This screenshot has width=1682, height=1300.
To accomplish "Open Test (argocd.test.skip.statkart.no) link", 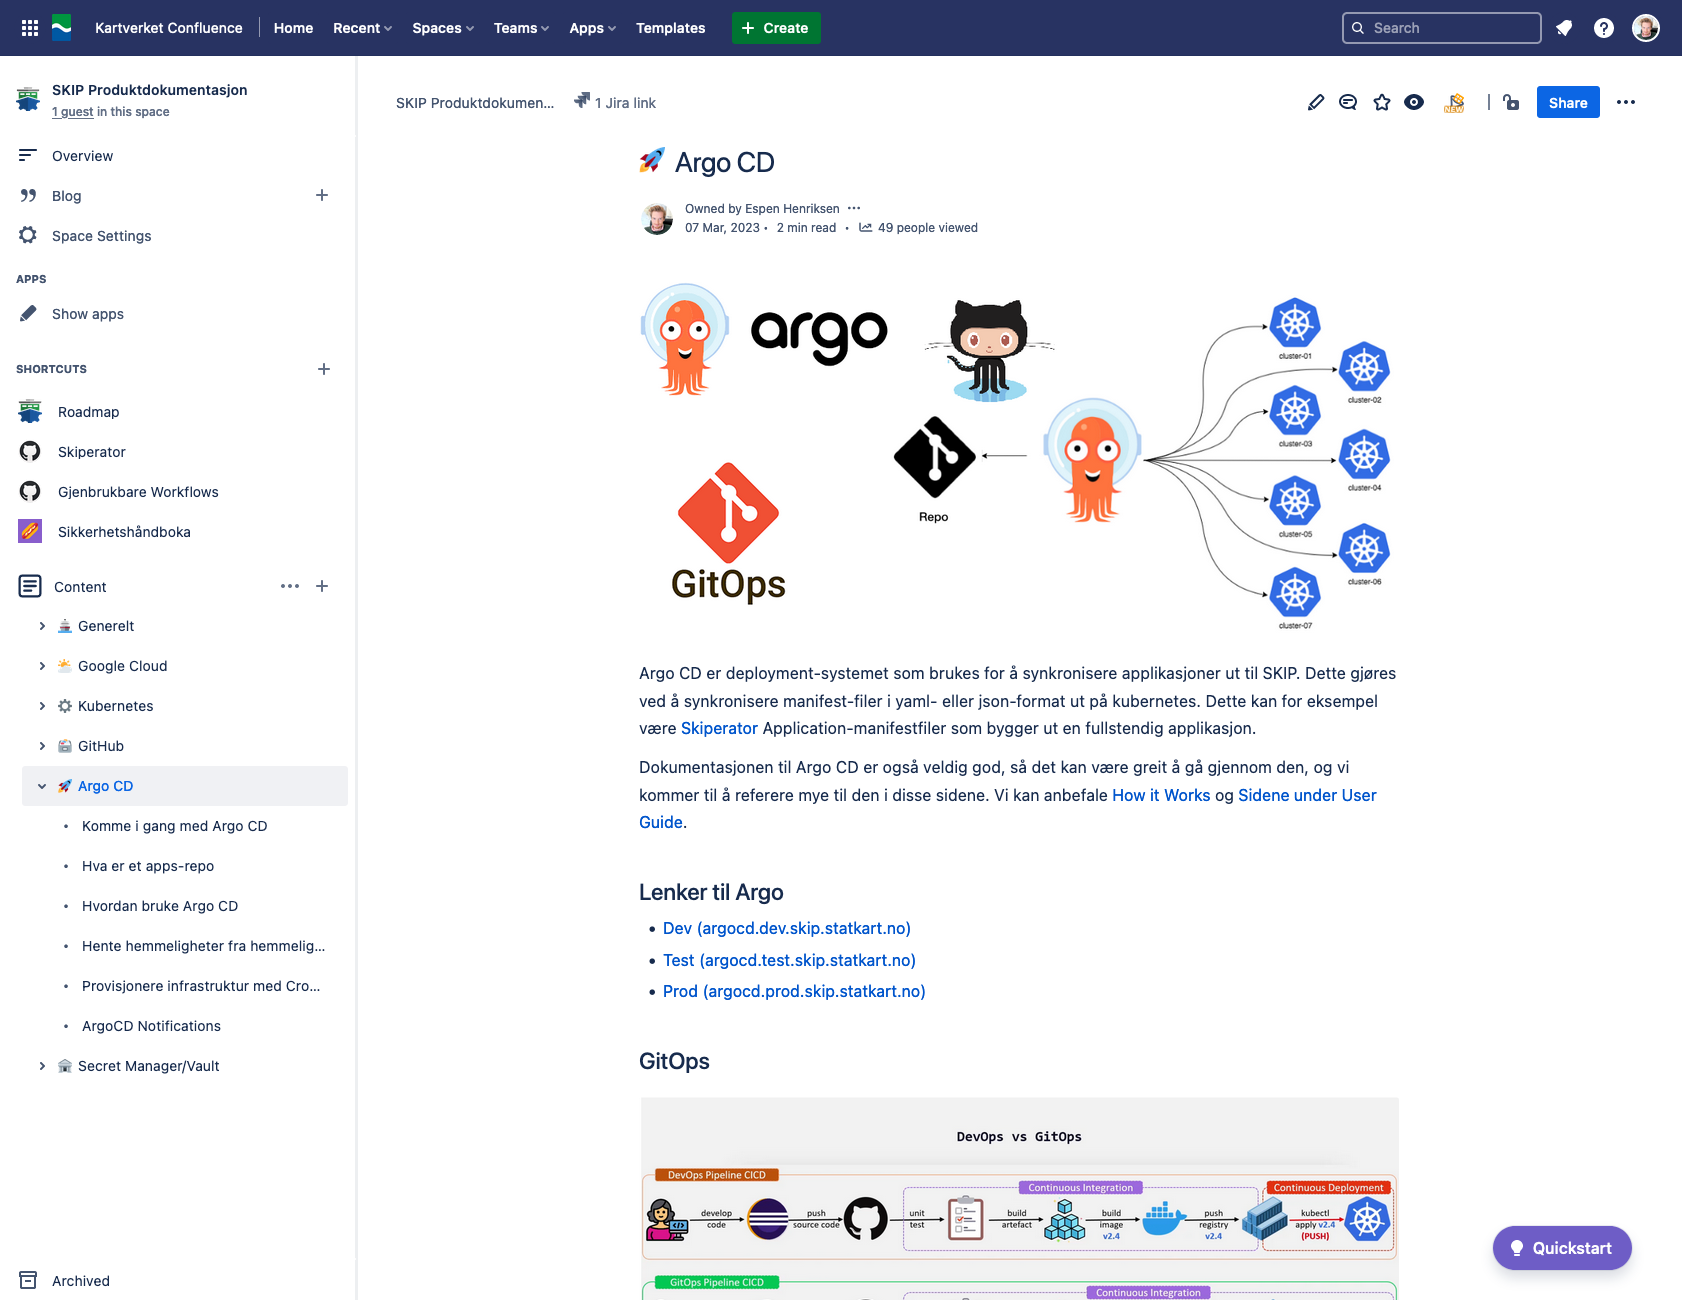I will click(x=789, y=960).
